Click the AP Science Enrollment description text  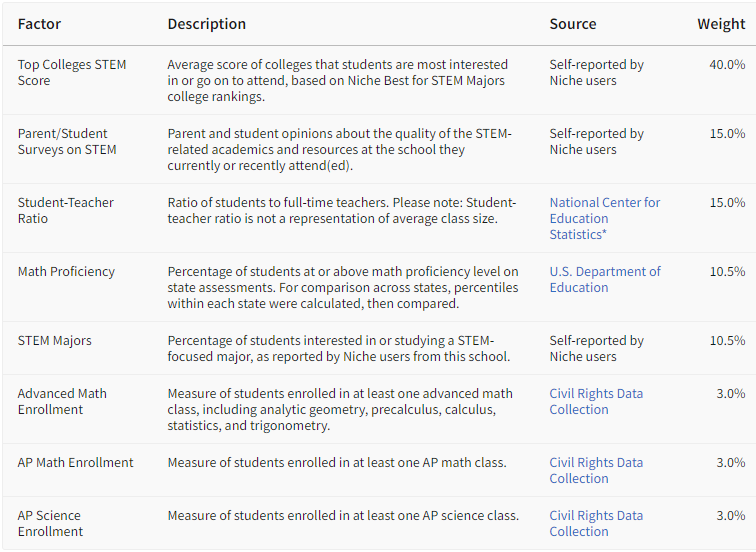click(x=343, y=515)
